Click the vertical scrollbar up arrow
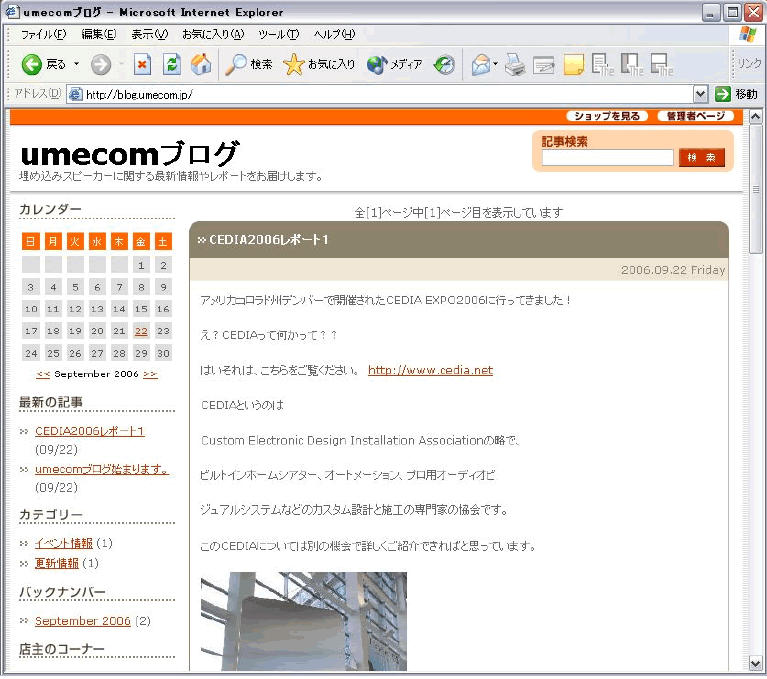 click(x=755, y=116)
